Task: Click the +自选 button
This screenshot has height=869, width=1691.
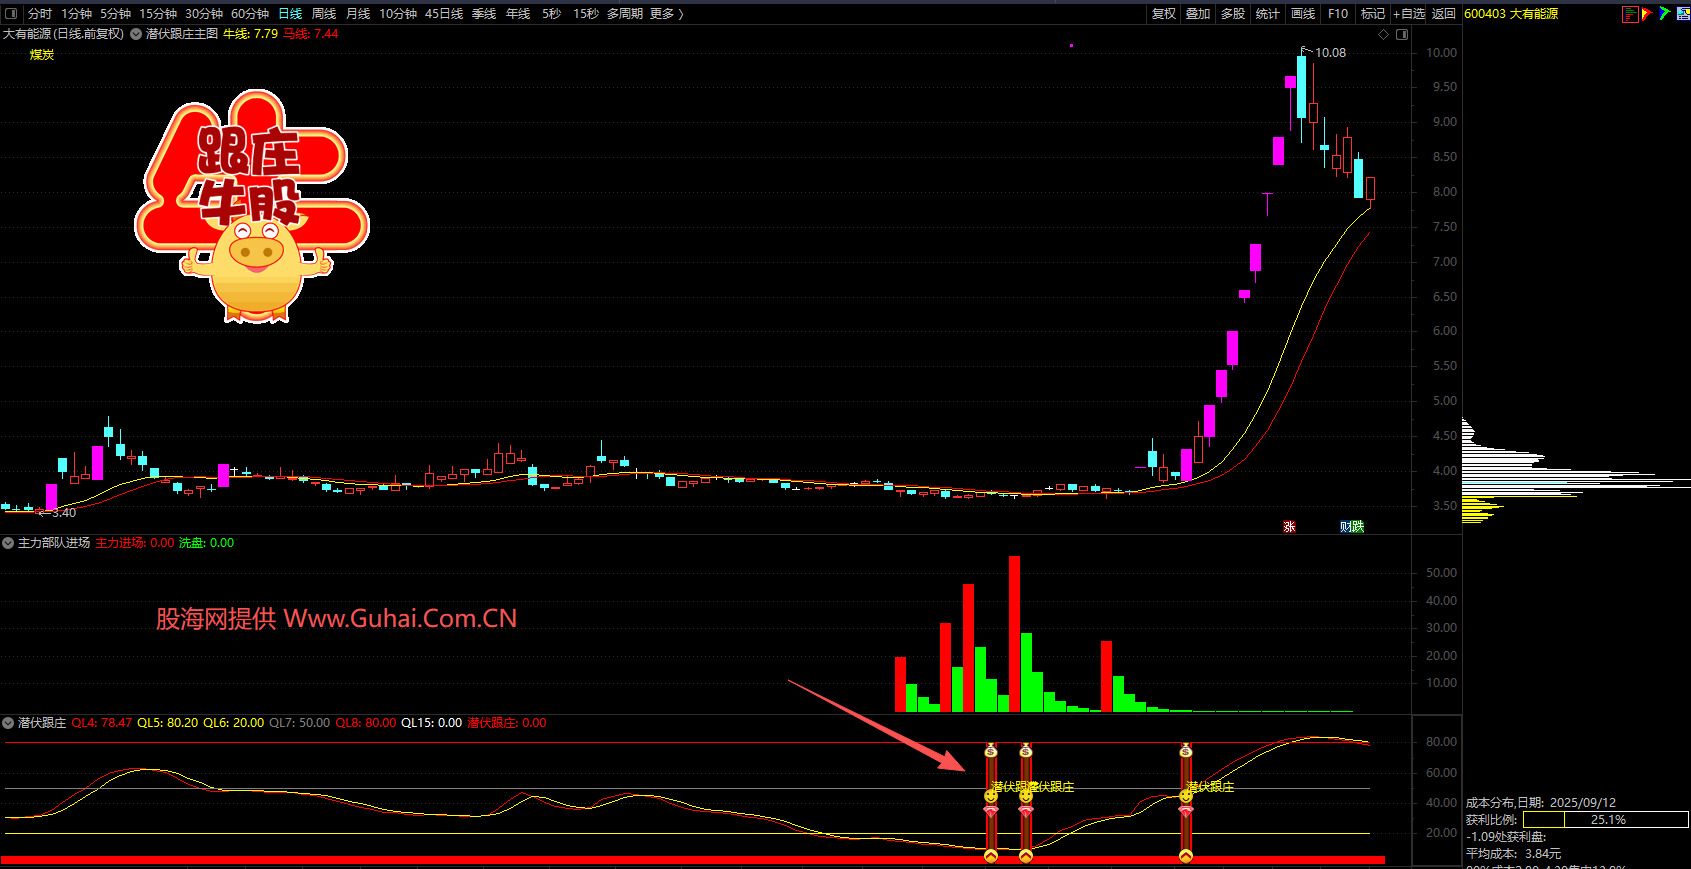Action: [1409, 14]
